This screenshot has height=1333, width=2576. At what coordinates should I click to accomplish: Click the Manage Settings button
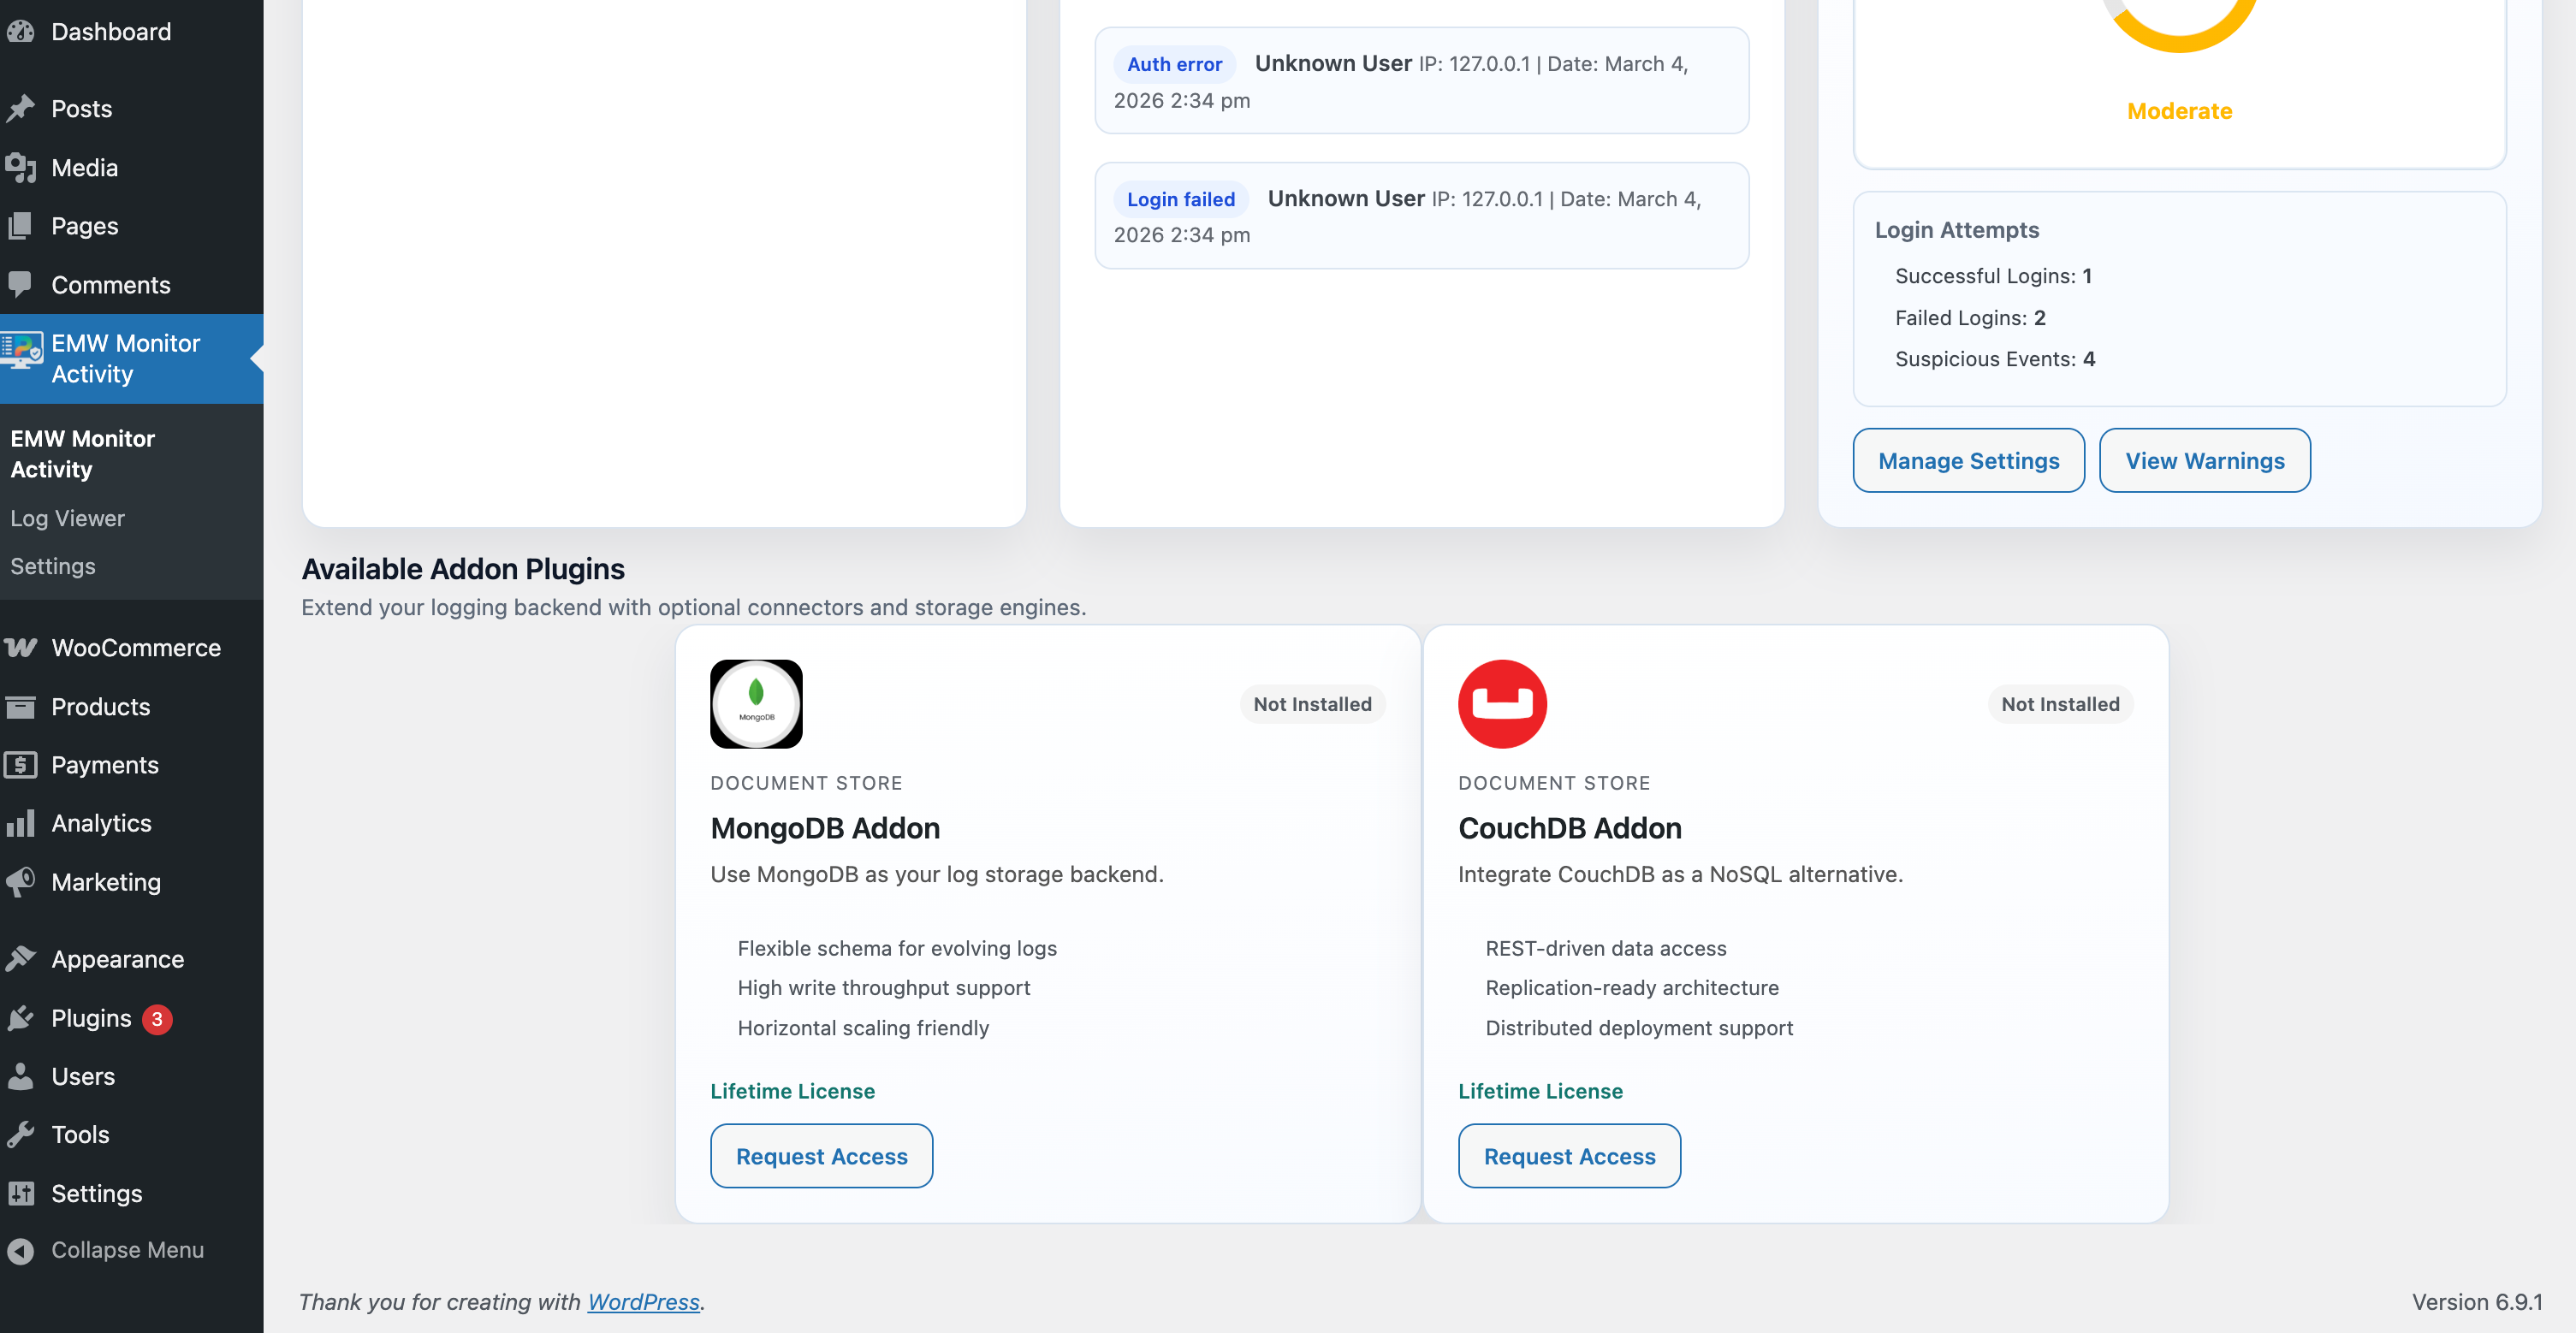click(1968, 460)
